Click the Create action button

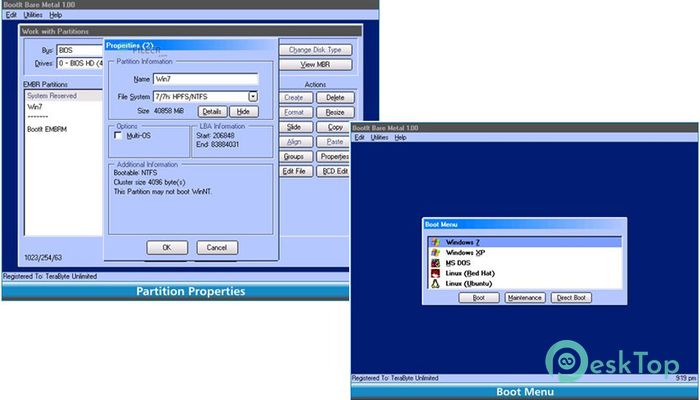click(294, 97)
